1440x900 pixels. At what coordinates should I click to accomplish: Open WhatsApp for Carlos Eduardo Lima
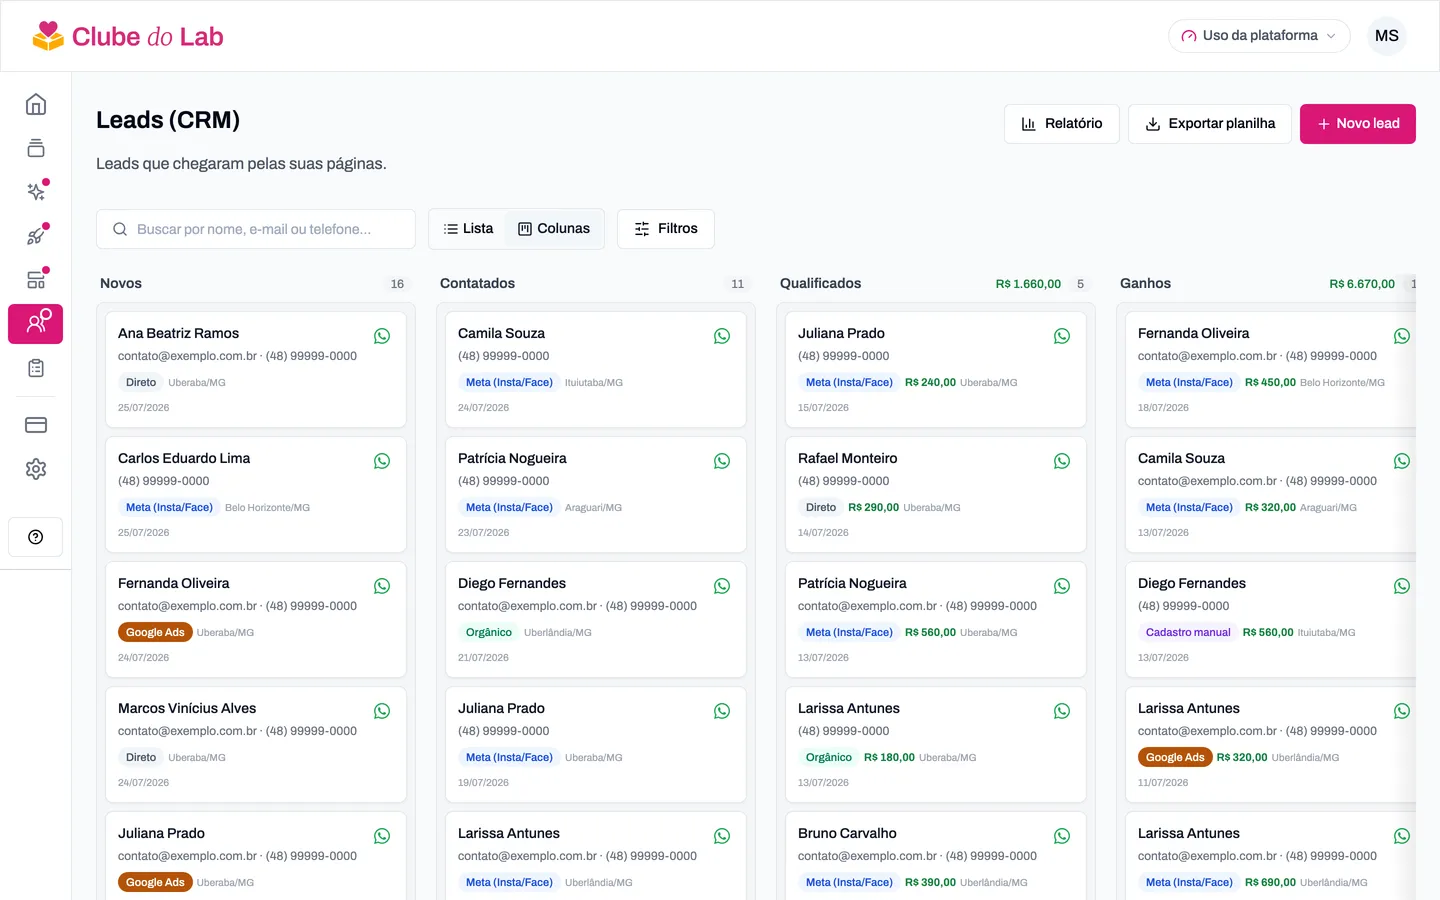pos(382,461)
